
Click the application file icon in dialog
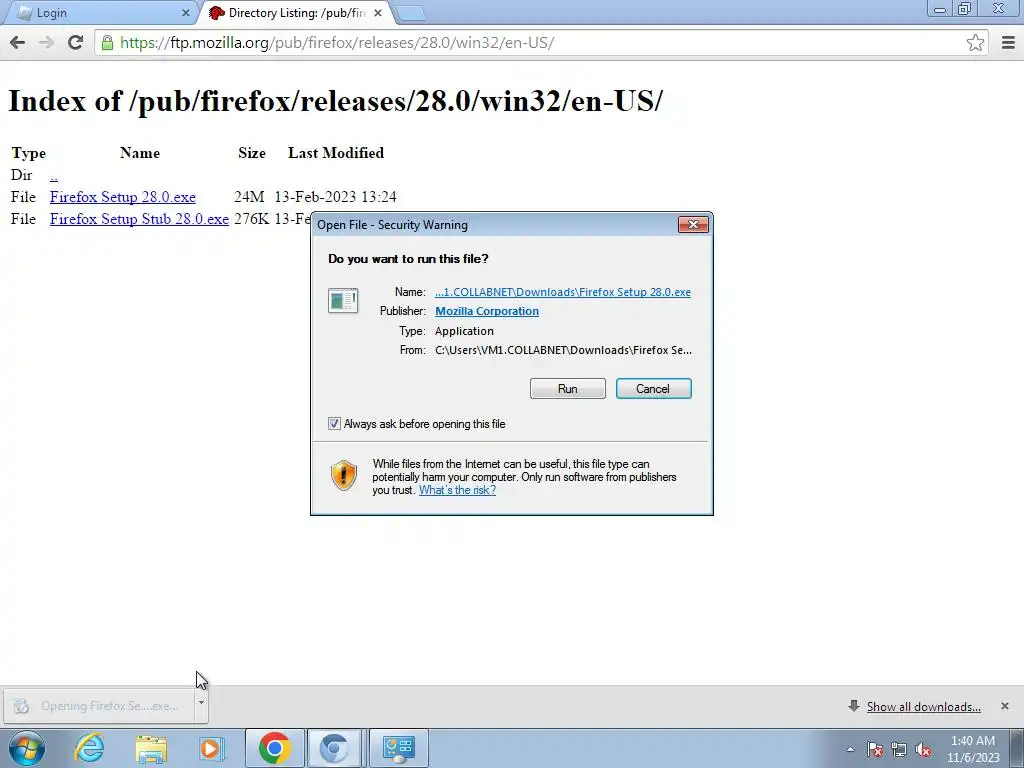coord(343,301)
